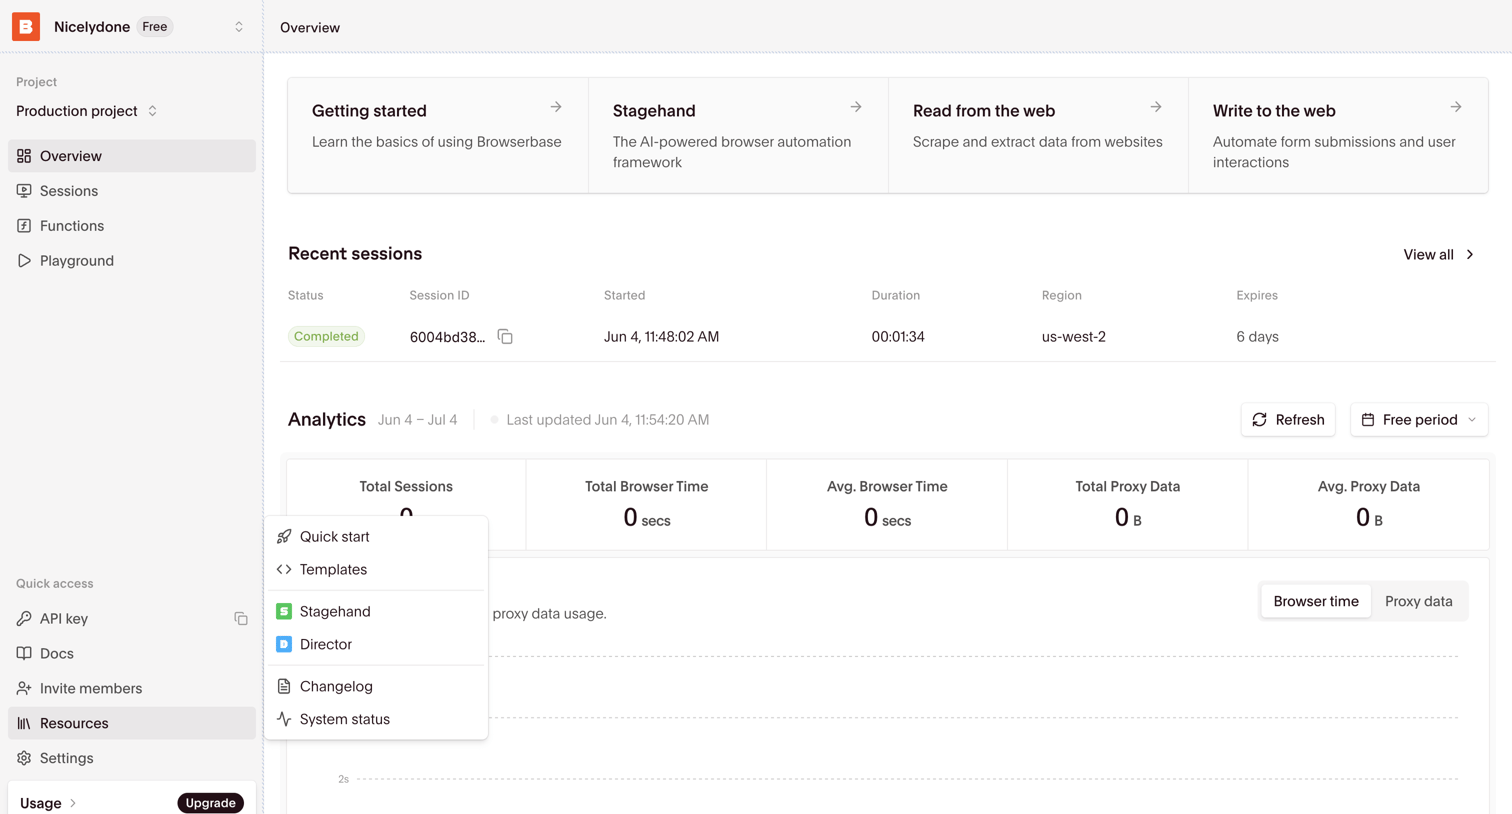Image resolution: width=1512 pixels, height=814 pixels.
Task: Open the Nicelydone organization switcher chevrons
Action: click(239, 27)
